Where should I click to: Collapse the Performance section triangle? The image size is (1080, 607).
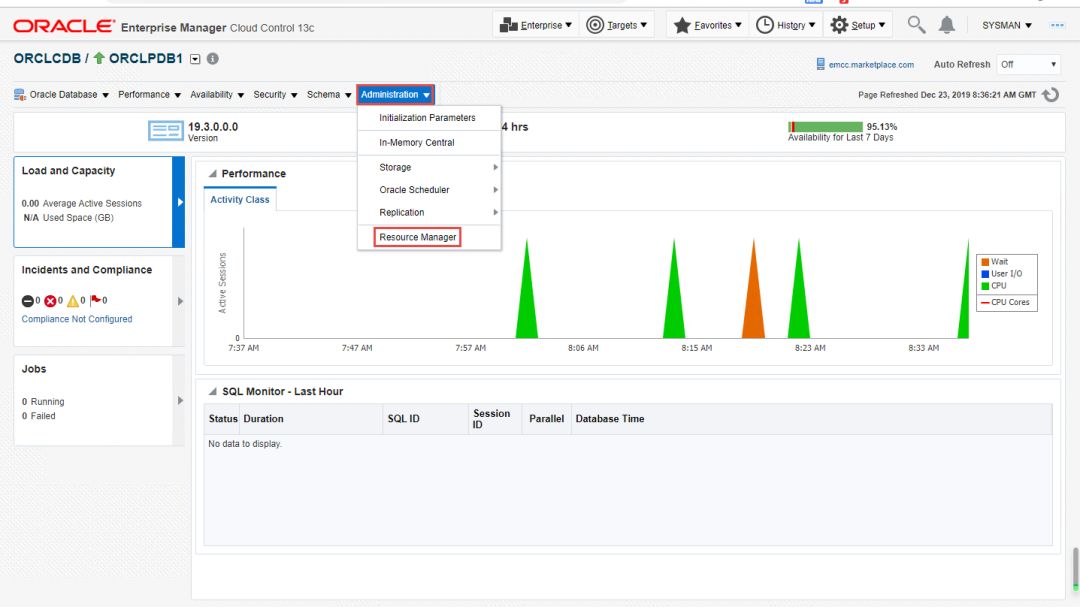[x=212, y=174]
